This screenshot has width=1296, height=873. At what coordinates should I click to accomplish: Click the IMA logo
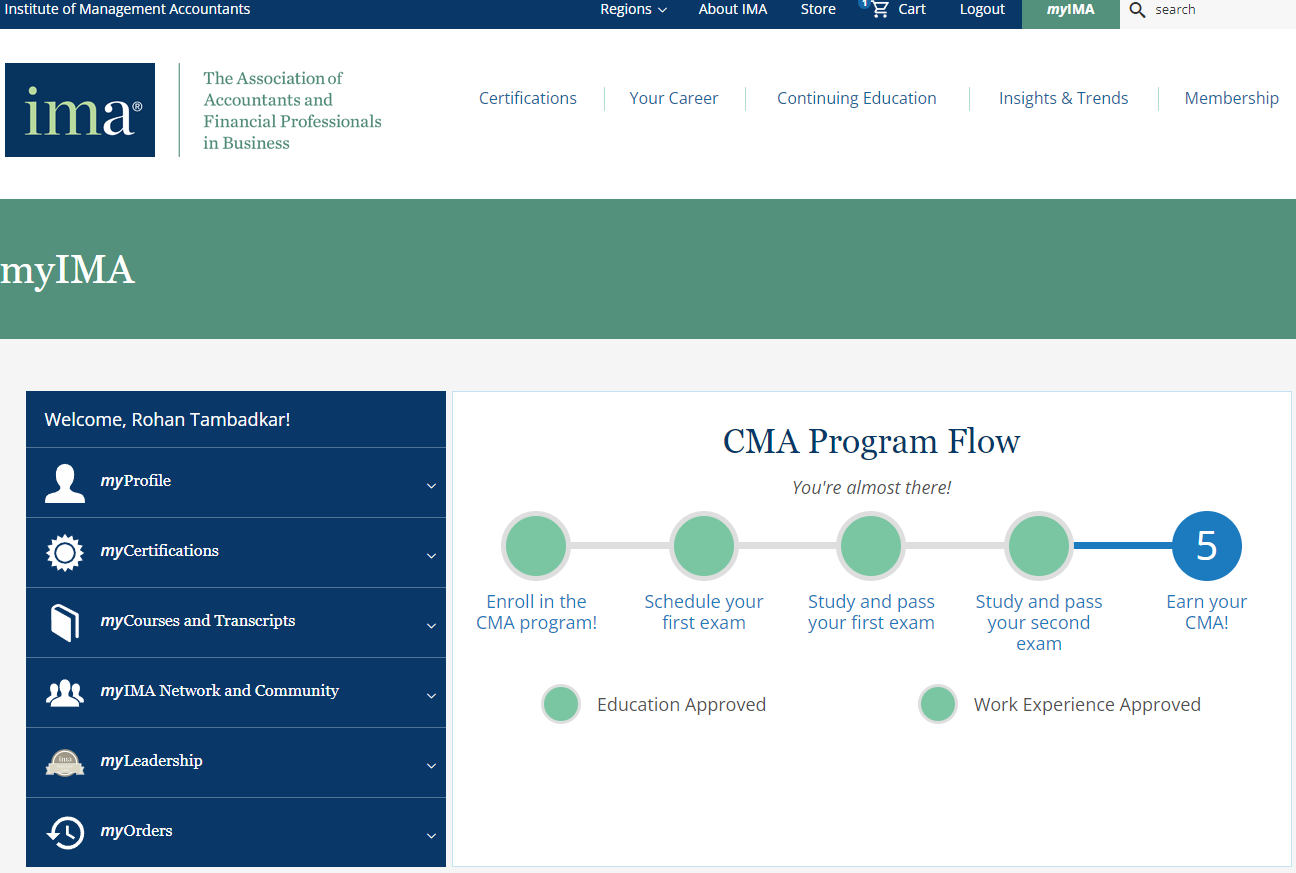80,110
